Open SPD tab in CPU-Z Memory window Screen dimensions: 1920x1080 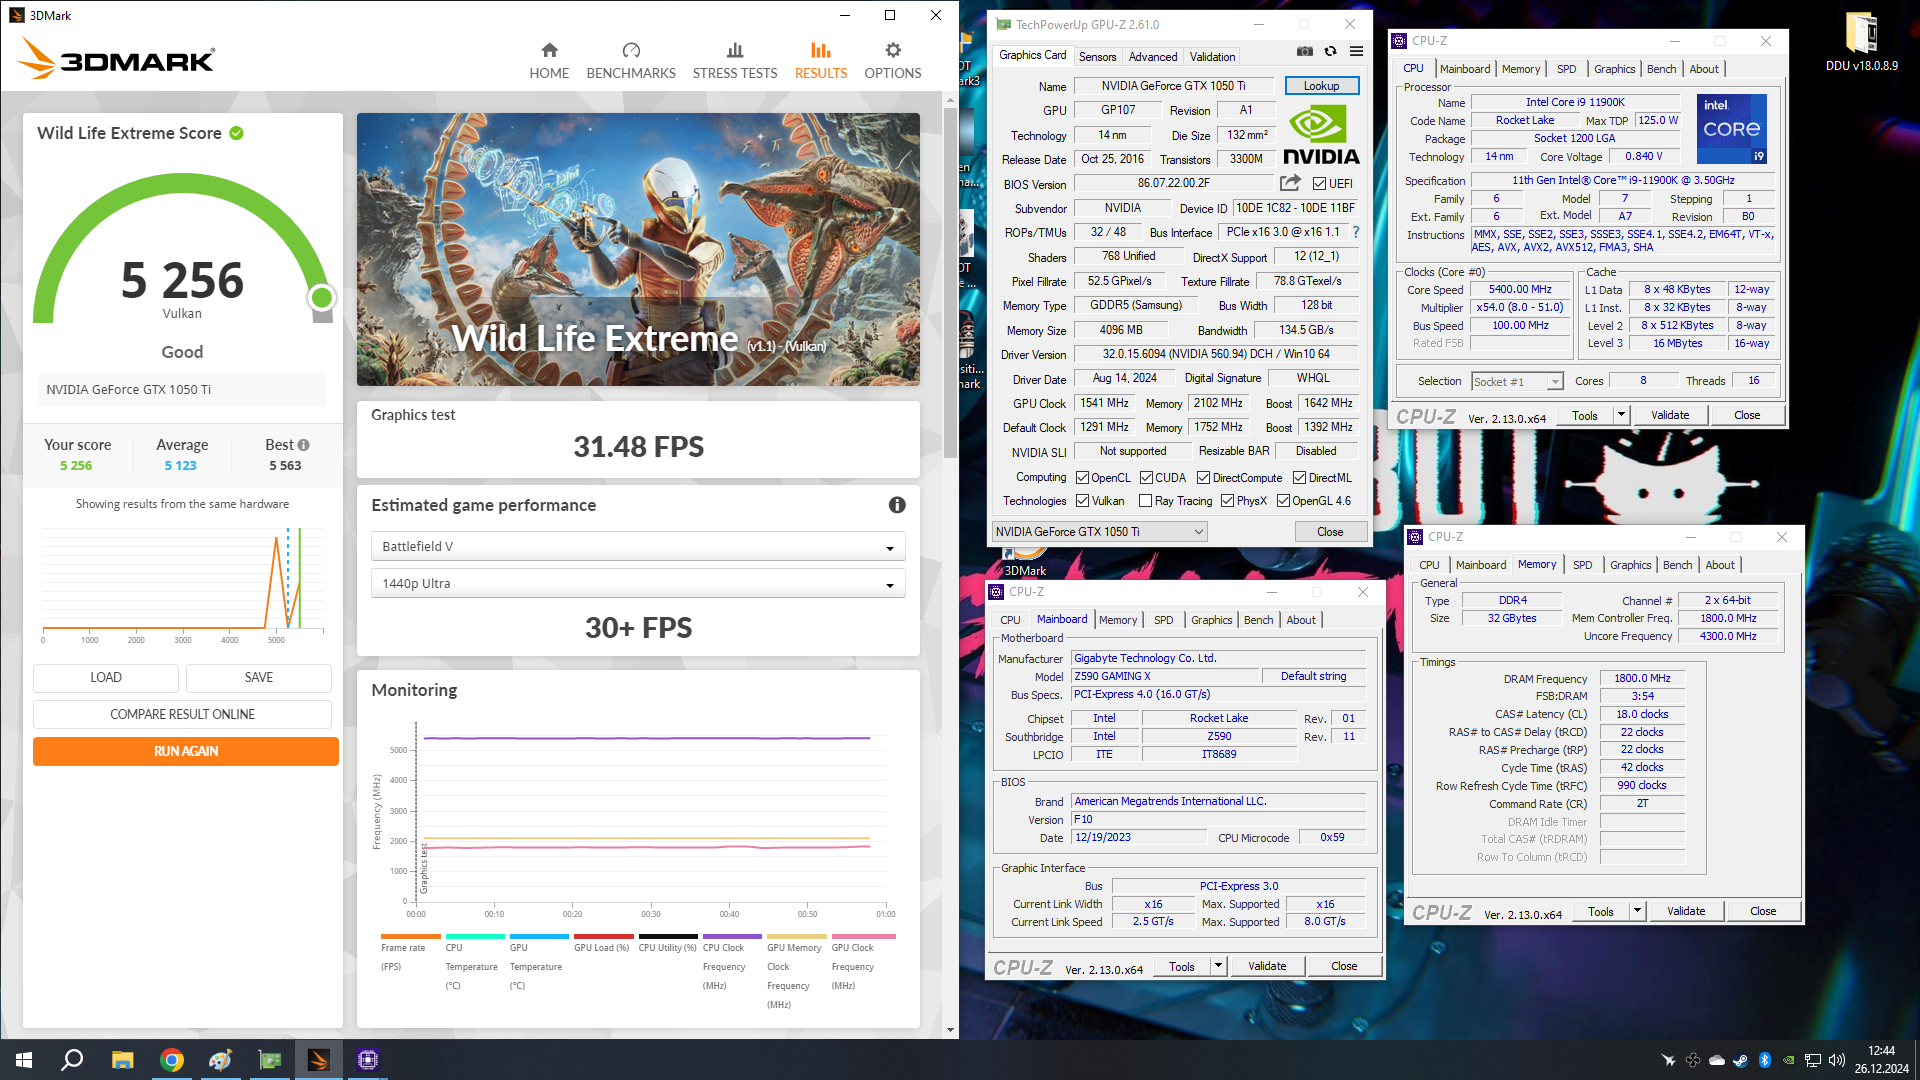[x=1582, y=565]
